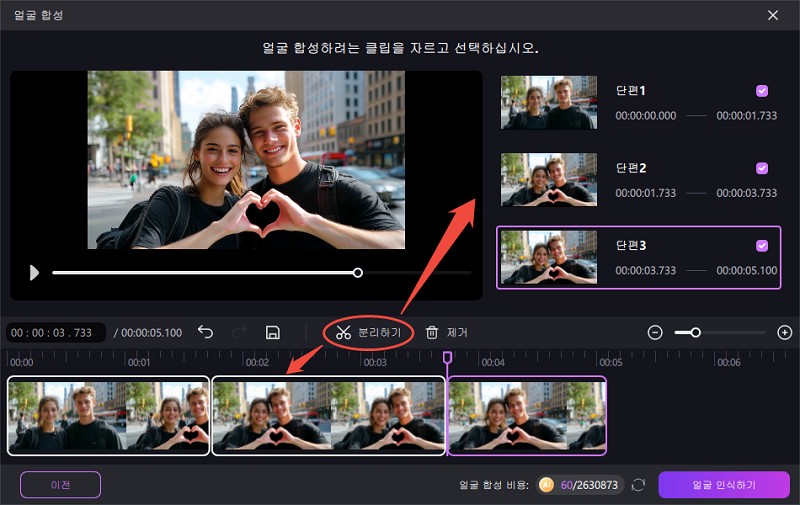Viewport: 800px width, 505px height.
Task: Click the purple playhead marker on timeline
Action: 447,357
